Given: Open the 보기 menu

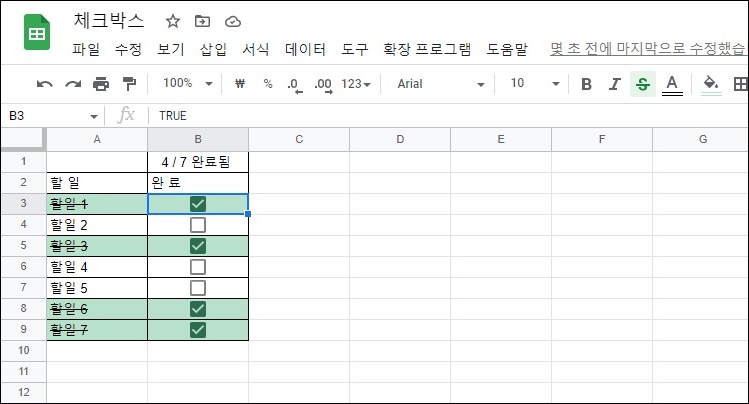Looking at the screenshot, I should click(x=171, y=49).
